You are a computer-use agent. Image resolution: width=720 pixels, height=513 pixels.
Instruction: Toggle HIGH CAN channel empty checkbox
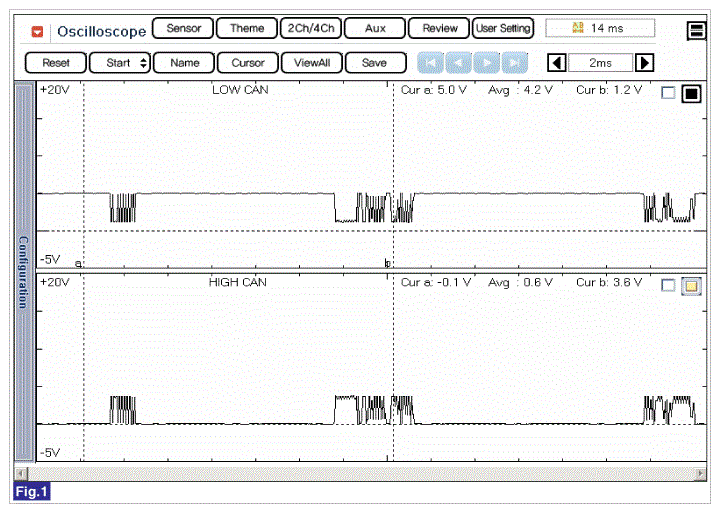(x=668, y=286)
